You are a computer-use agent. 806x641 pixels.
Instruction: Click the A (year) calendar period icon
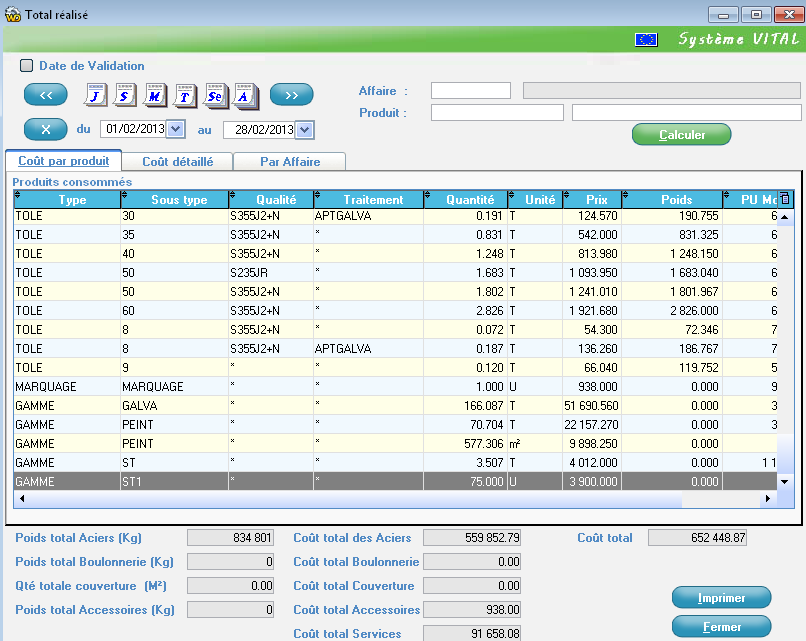point(246,95)
